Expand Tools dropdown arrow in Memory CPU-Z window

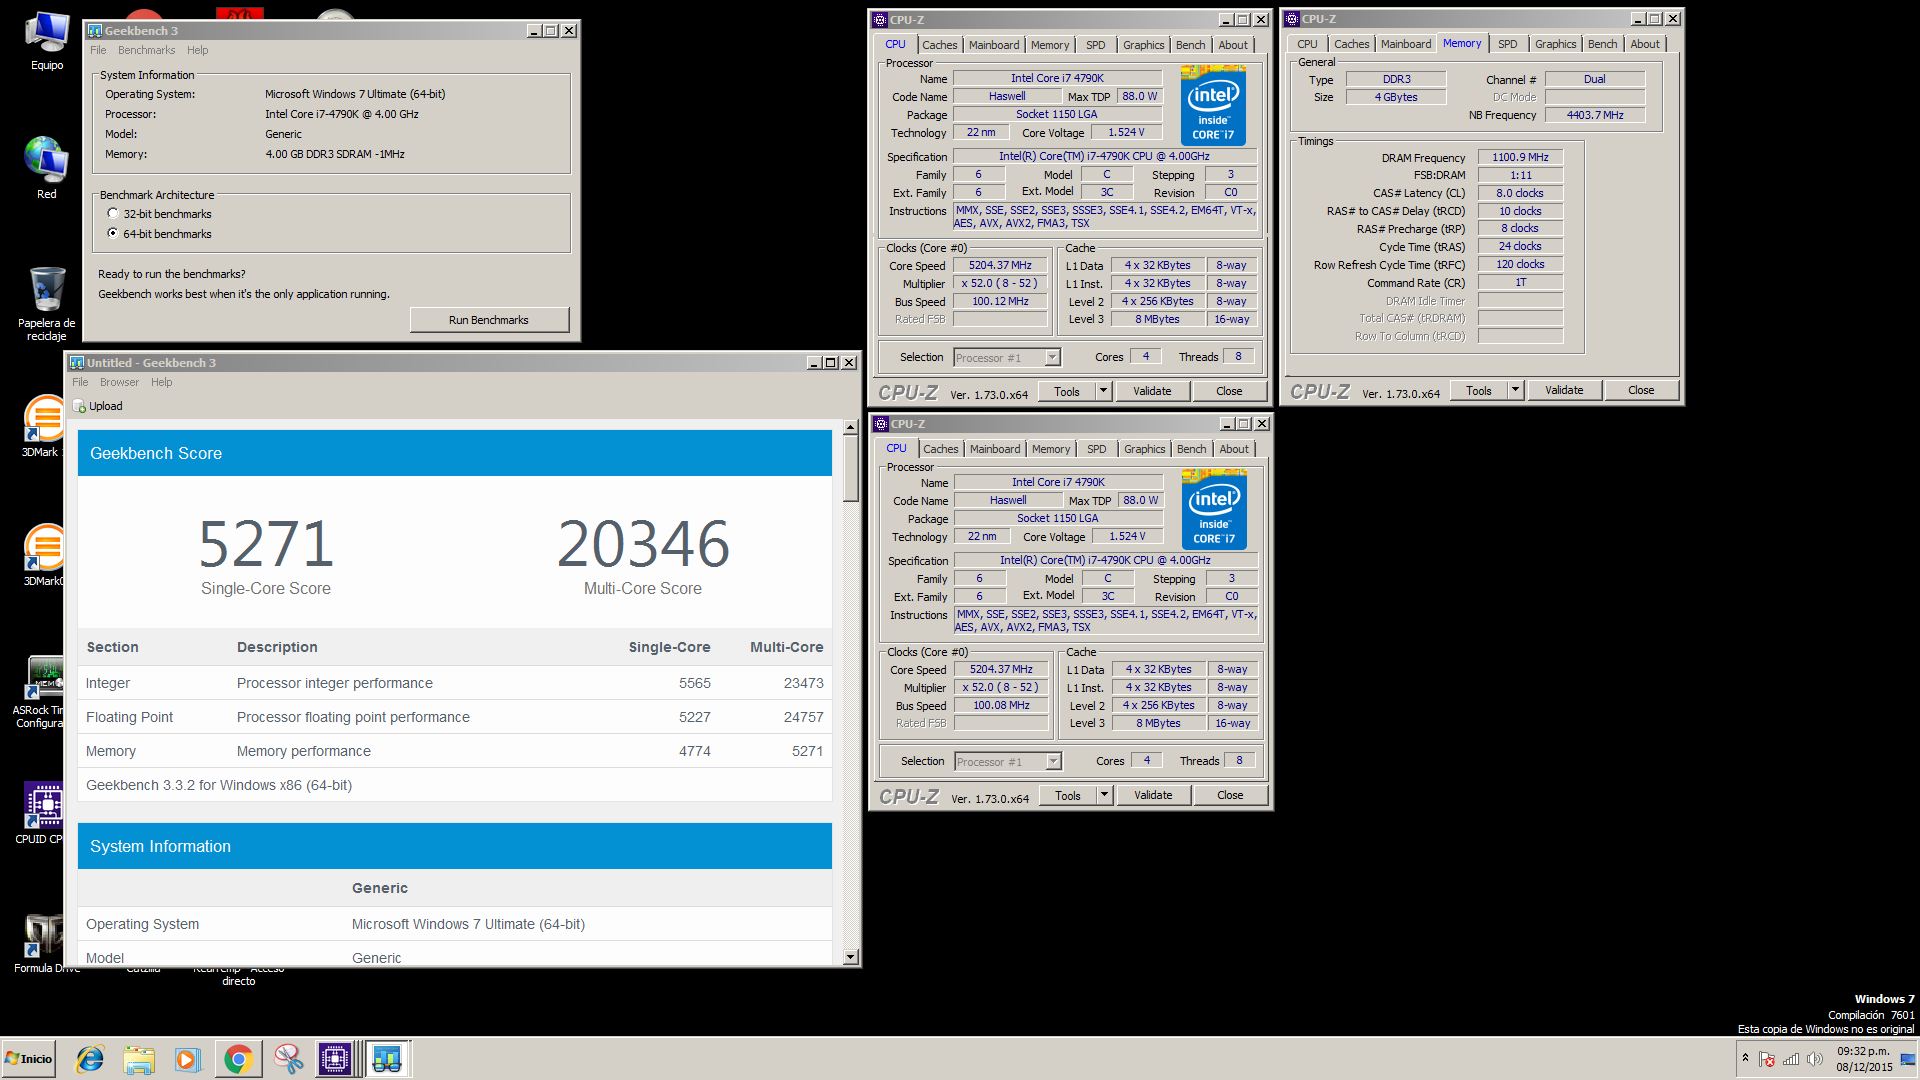click(x=1515, y=390)
